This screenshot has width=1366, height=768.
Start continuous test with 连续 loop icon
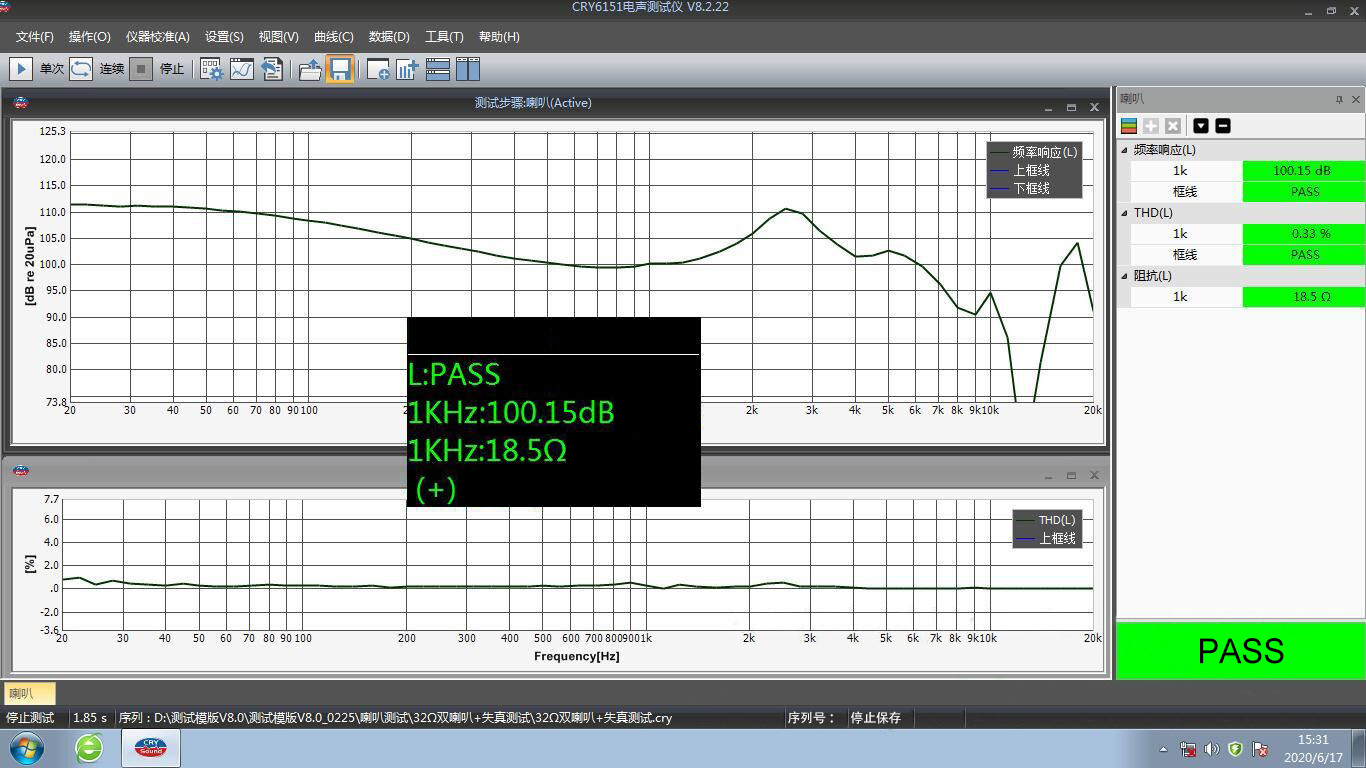click(81, 69)
